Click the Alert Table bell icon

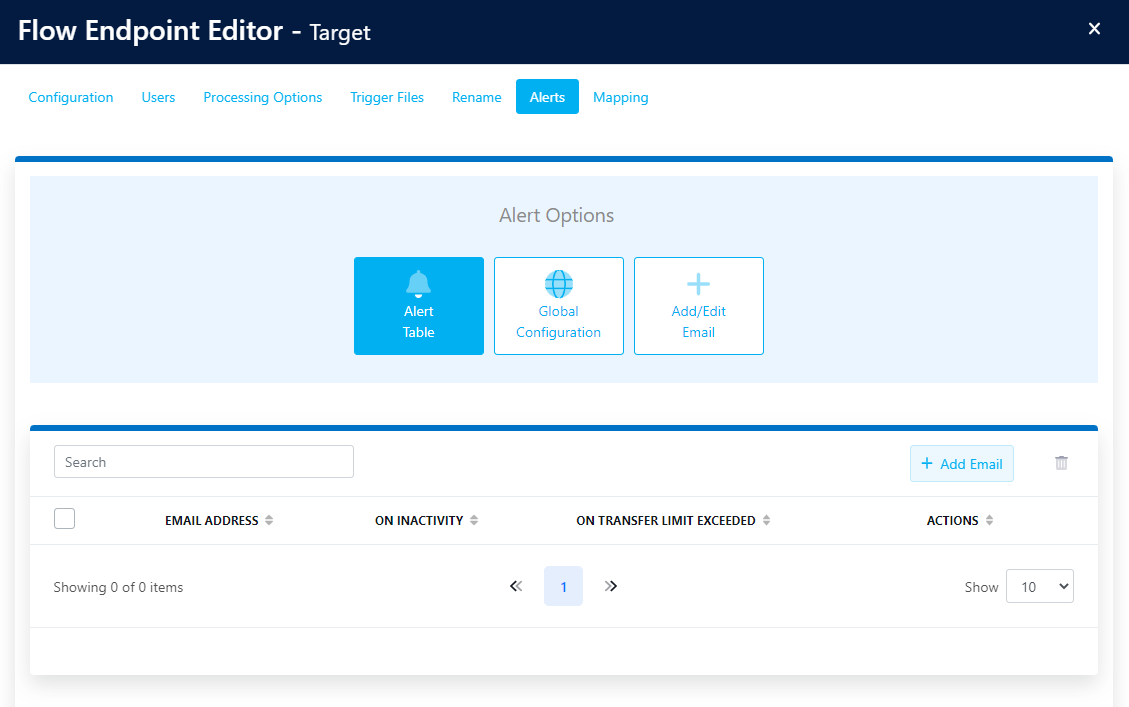click(x=418, y=283)
